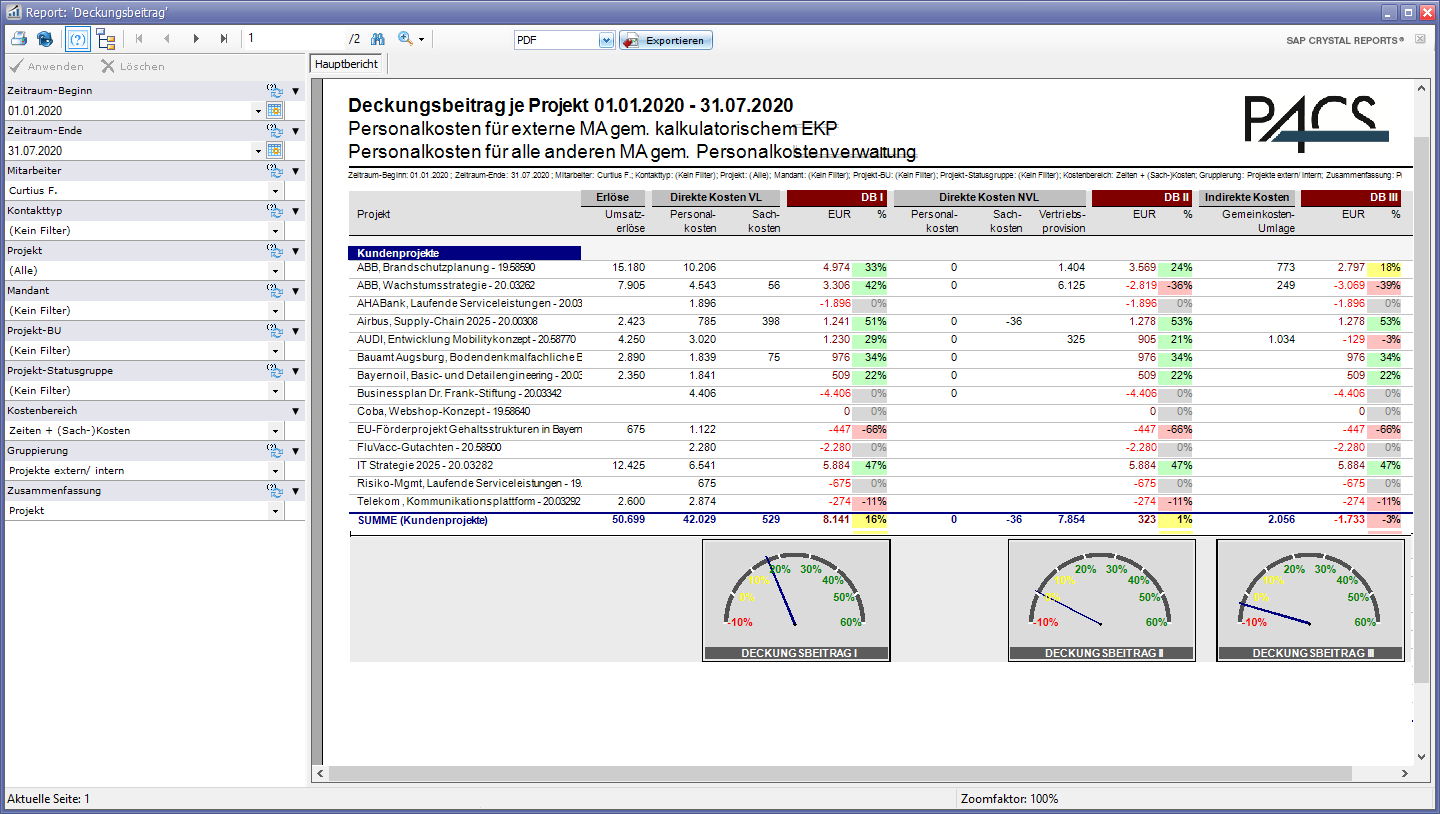
Task: Toggle the group tree panel
Action: click(x=106, y=40)
